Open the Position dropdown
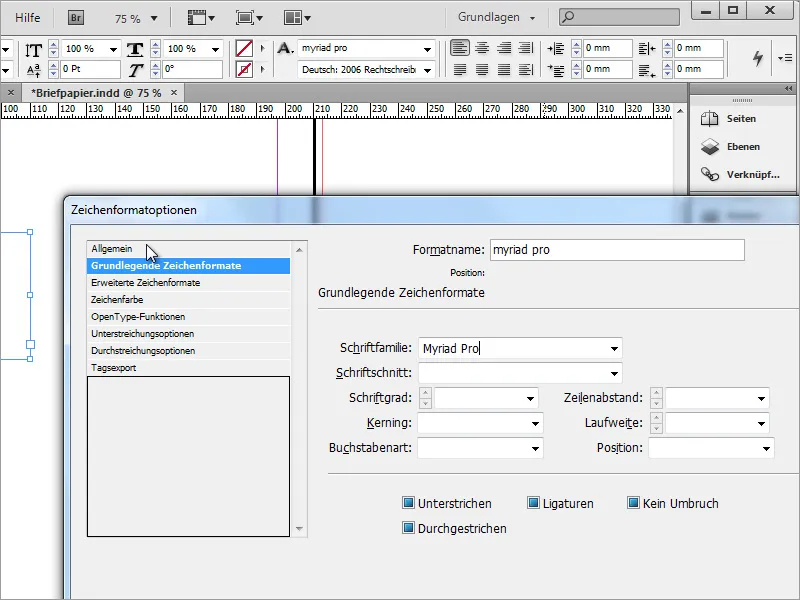Image resolution: width=800 pixels, height=600 pixels. [x=766, y=448]
